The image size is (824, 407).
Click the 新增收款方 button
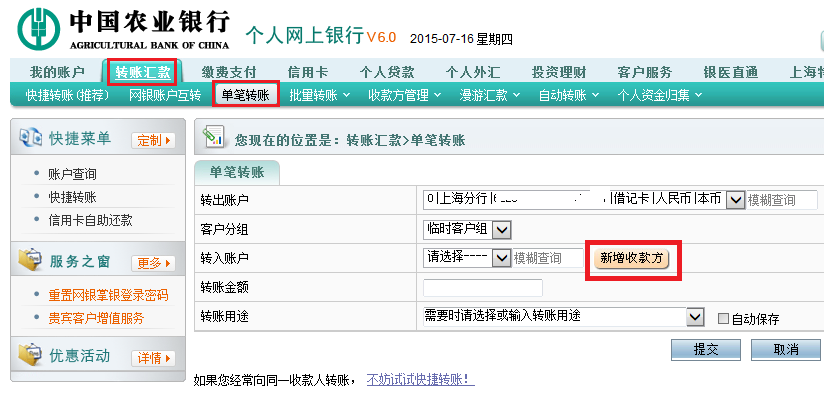(632, 258)
